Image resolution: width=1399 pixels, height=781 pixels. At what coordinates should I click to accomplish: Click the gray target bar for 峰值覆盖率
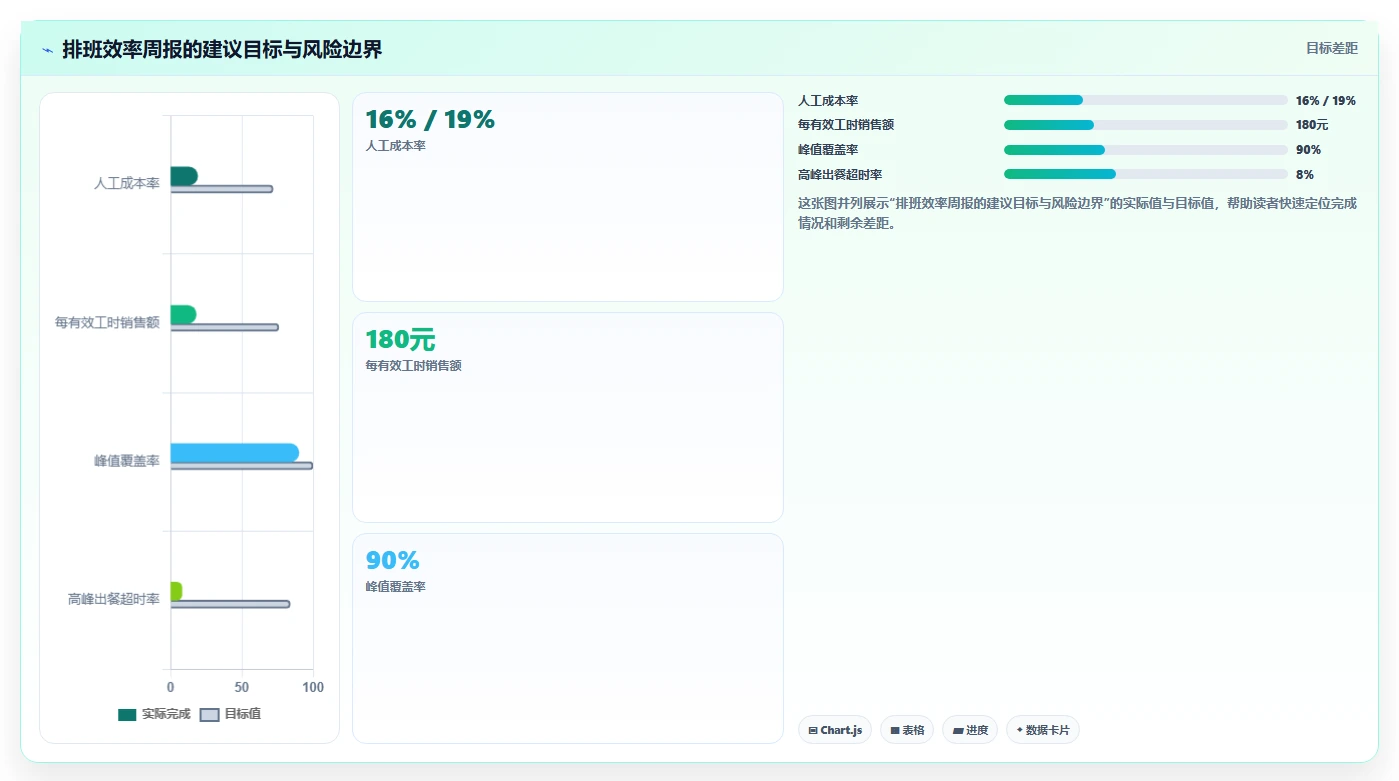241,465
